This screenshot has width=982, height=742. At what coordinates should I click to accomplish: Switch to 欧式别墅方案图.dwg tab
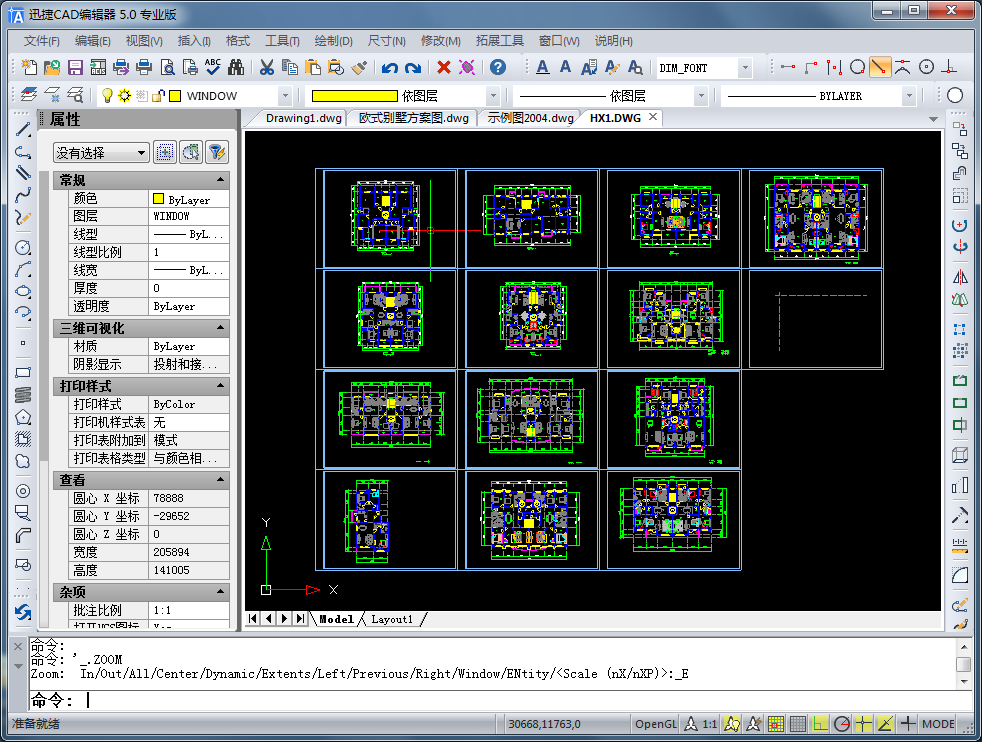coord(413,118)
